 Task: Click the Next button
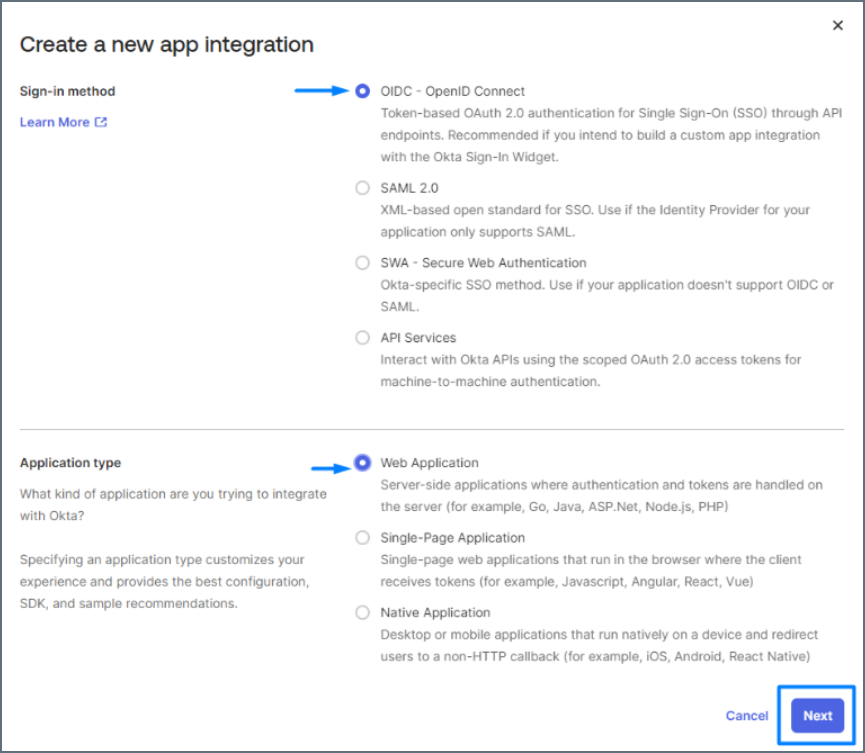tap(817, 715)
